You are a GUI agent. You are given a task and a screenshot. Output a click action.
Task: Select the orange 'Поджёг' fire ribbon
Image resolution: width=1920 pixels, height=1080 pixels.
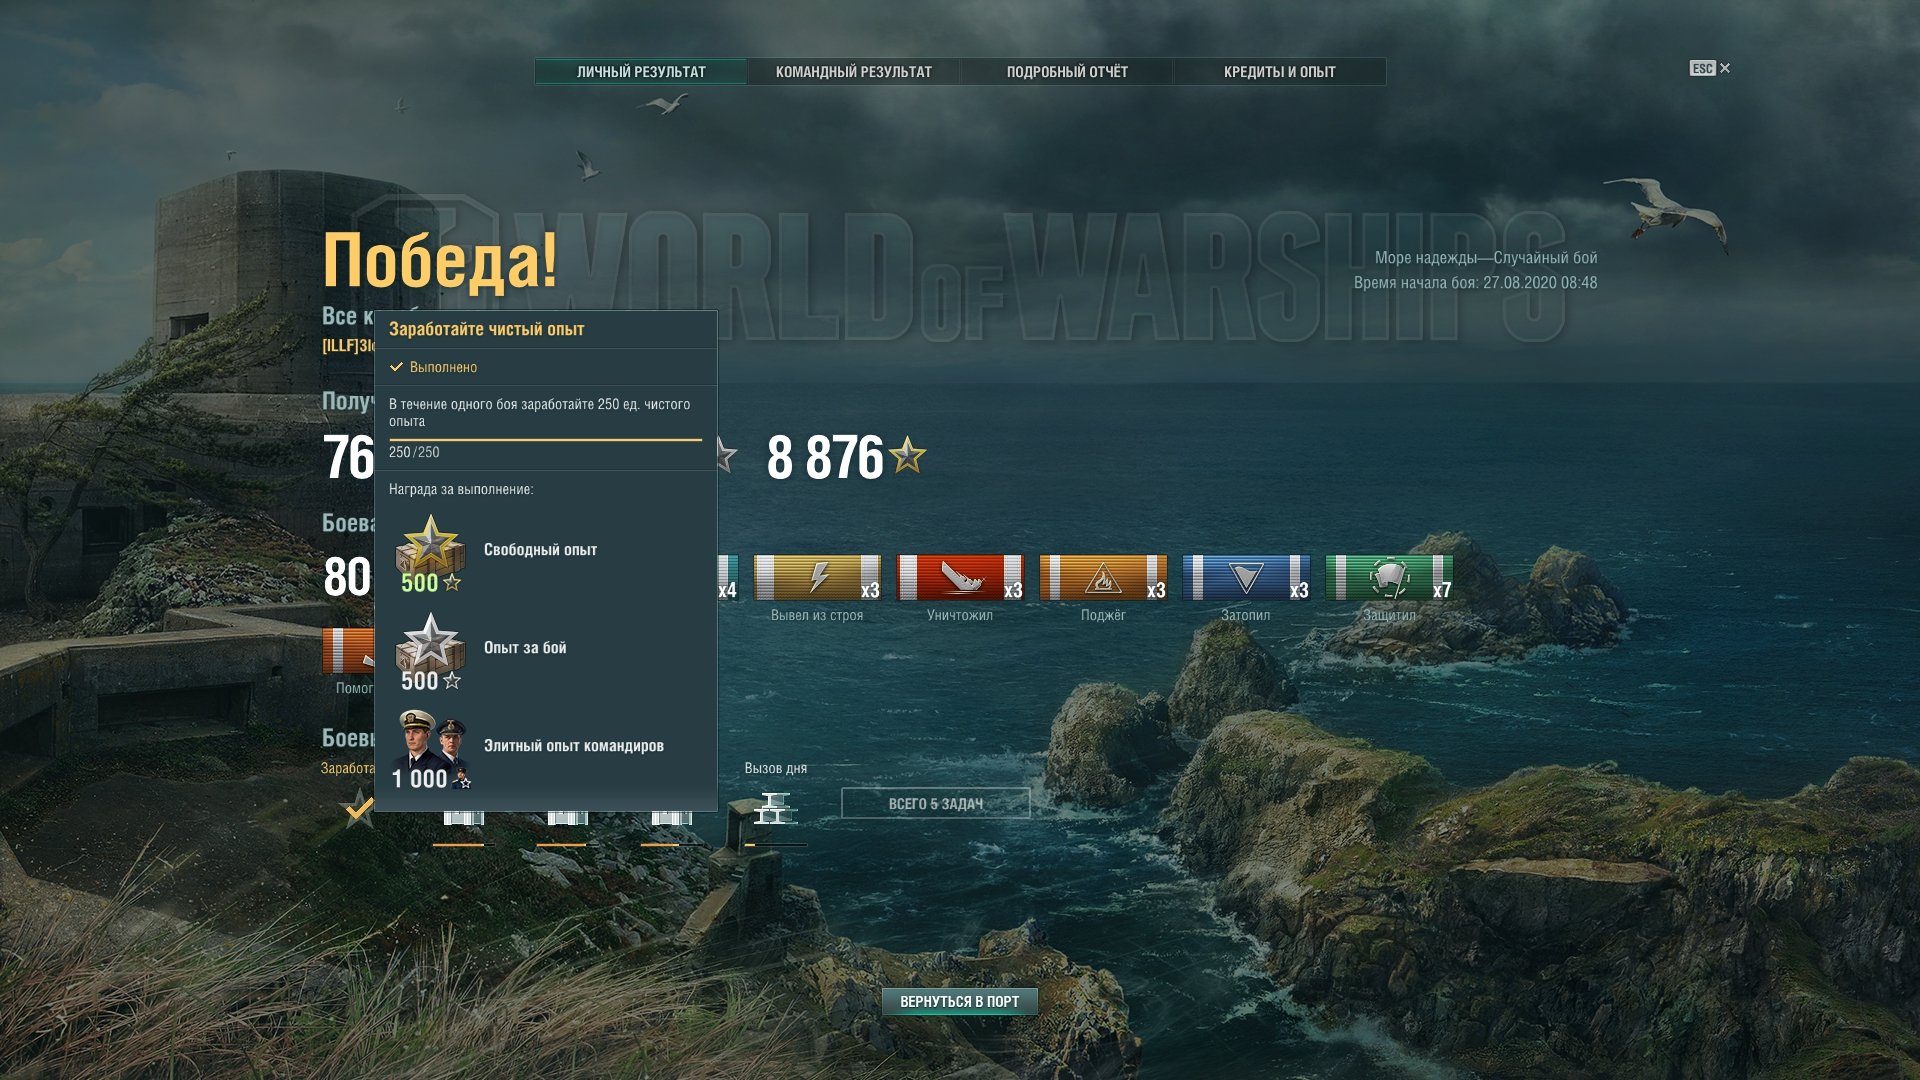point(1103,578)
